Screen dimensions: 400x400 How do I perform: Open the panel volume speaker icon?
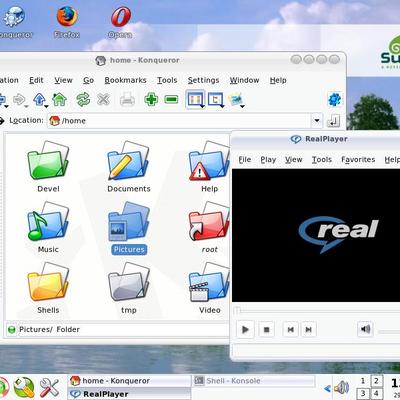341,387
